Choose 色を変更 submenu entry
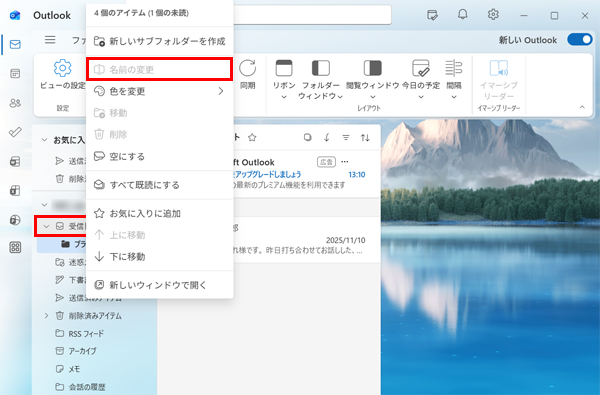Screen dimensions: 600x395 [160, 91]
